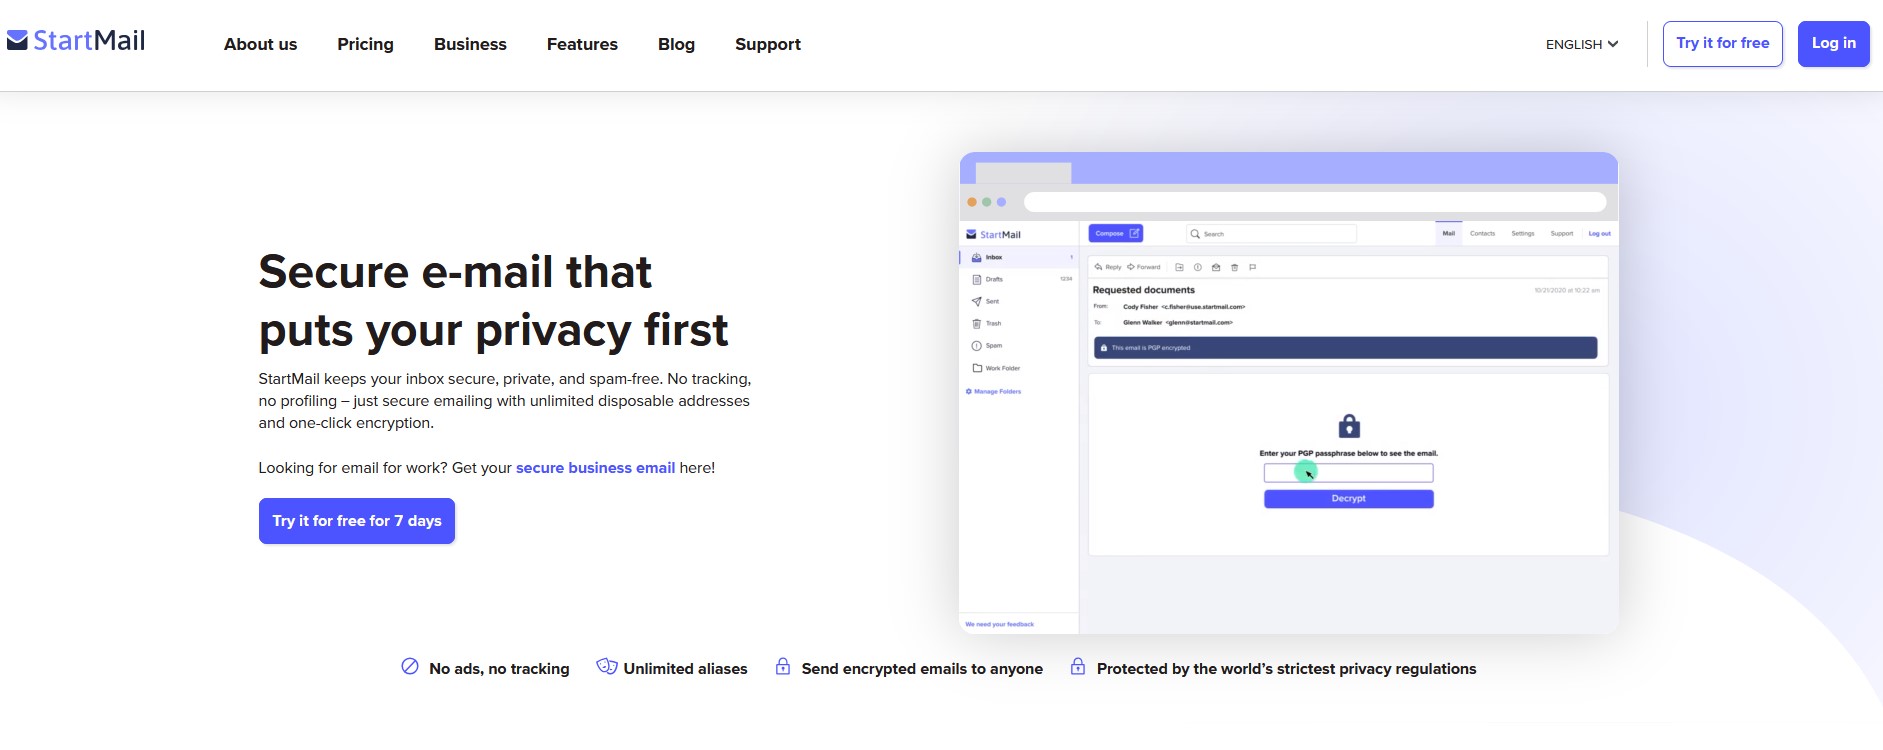Click the Forward button in the mockup
The image size is (1883, 750).
pos(1144,267)
